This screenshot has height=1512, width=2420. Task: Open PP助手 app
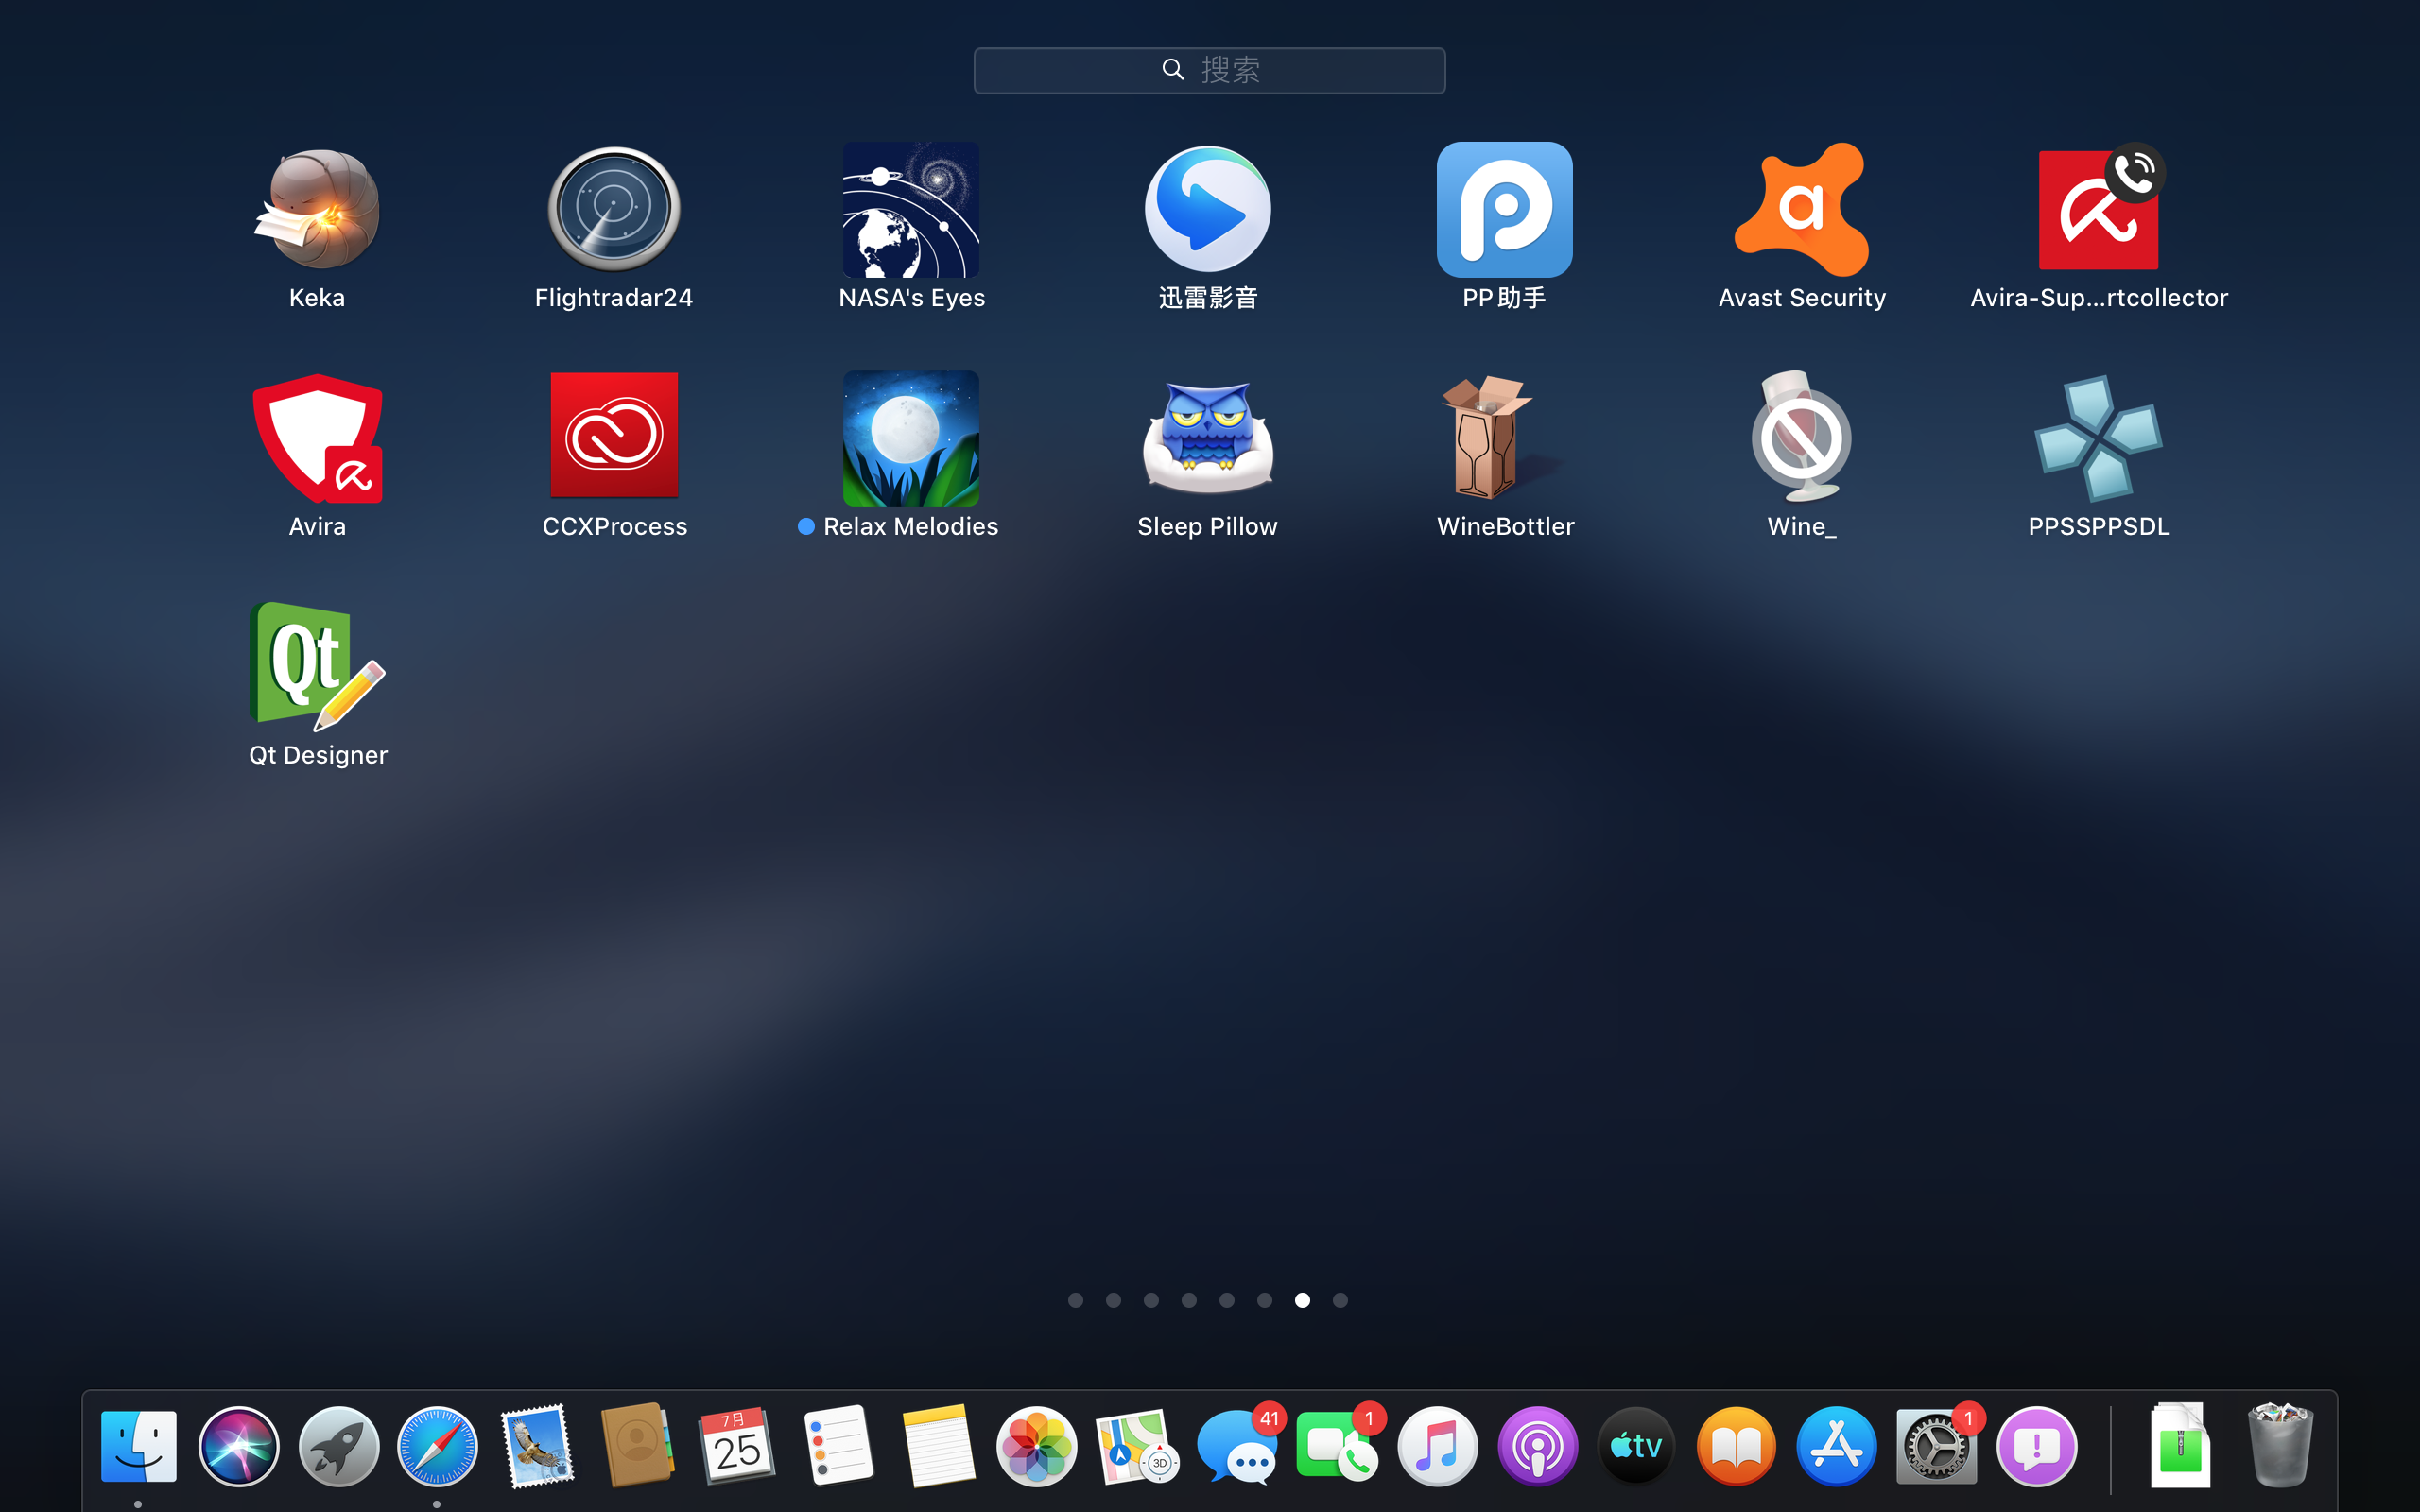1504,209
